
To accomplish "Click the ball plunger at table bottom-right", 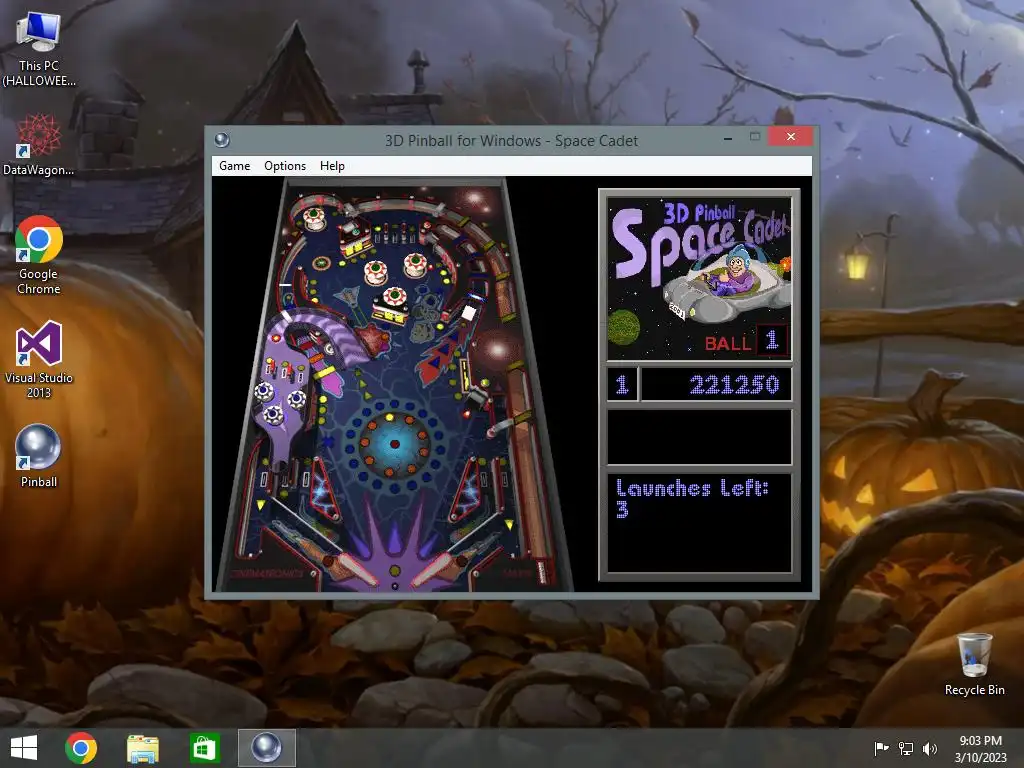I will coord(541,571).
